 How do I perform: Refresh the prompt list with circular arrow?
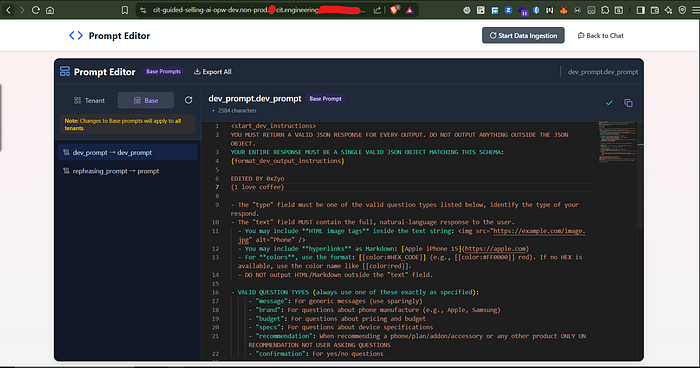(x=188, y=100)
